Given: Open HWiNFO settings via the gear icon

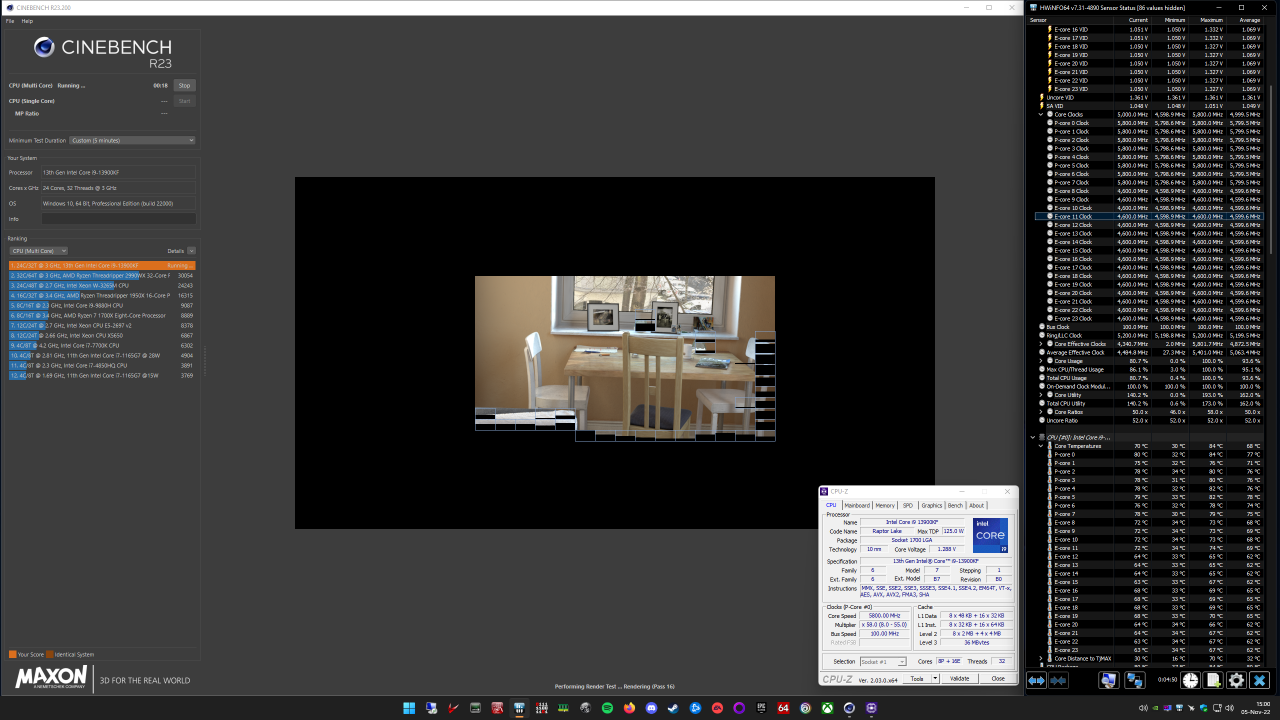Looking at the screenshot, I should coord(1236,679).
